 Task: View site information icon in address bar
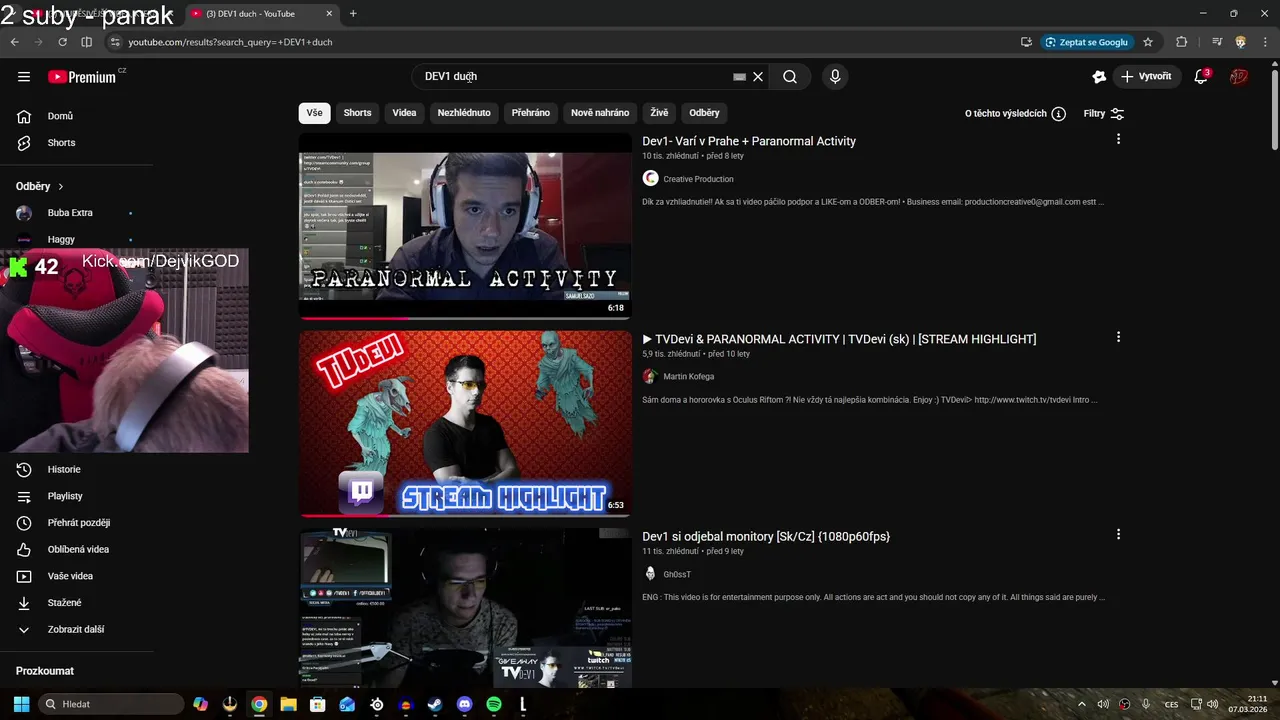click(x=115, y=42)
